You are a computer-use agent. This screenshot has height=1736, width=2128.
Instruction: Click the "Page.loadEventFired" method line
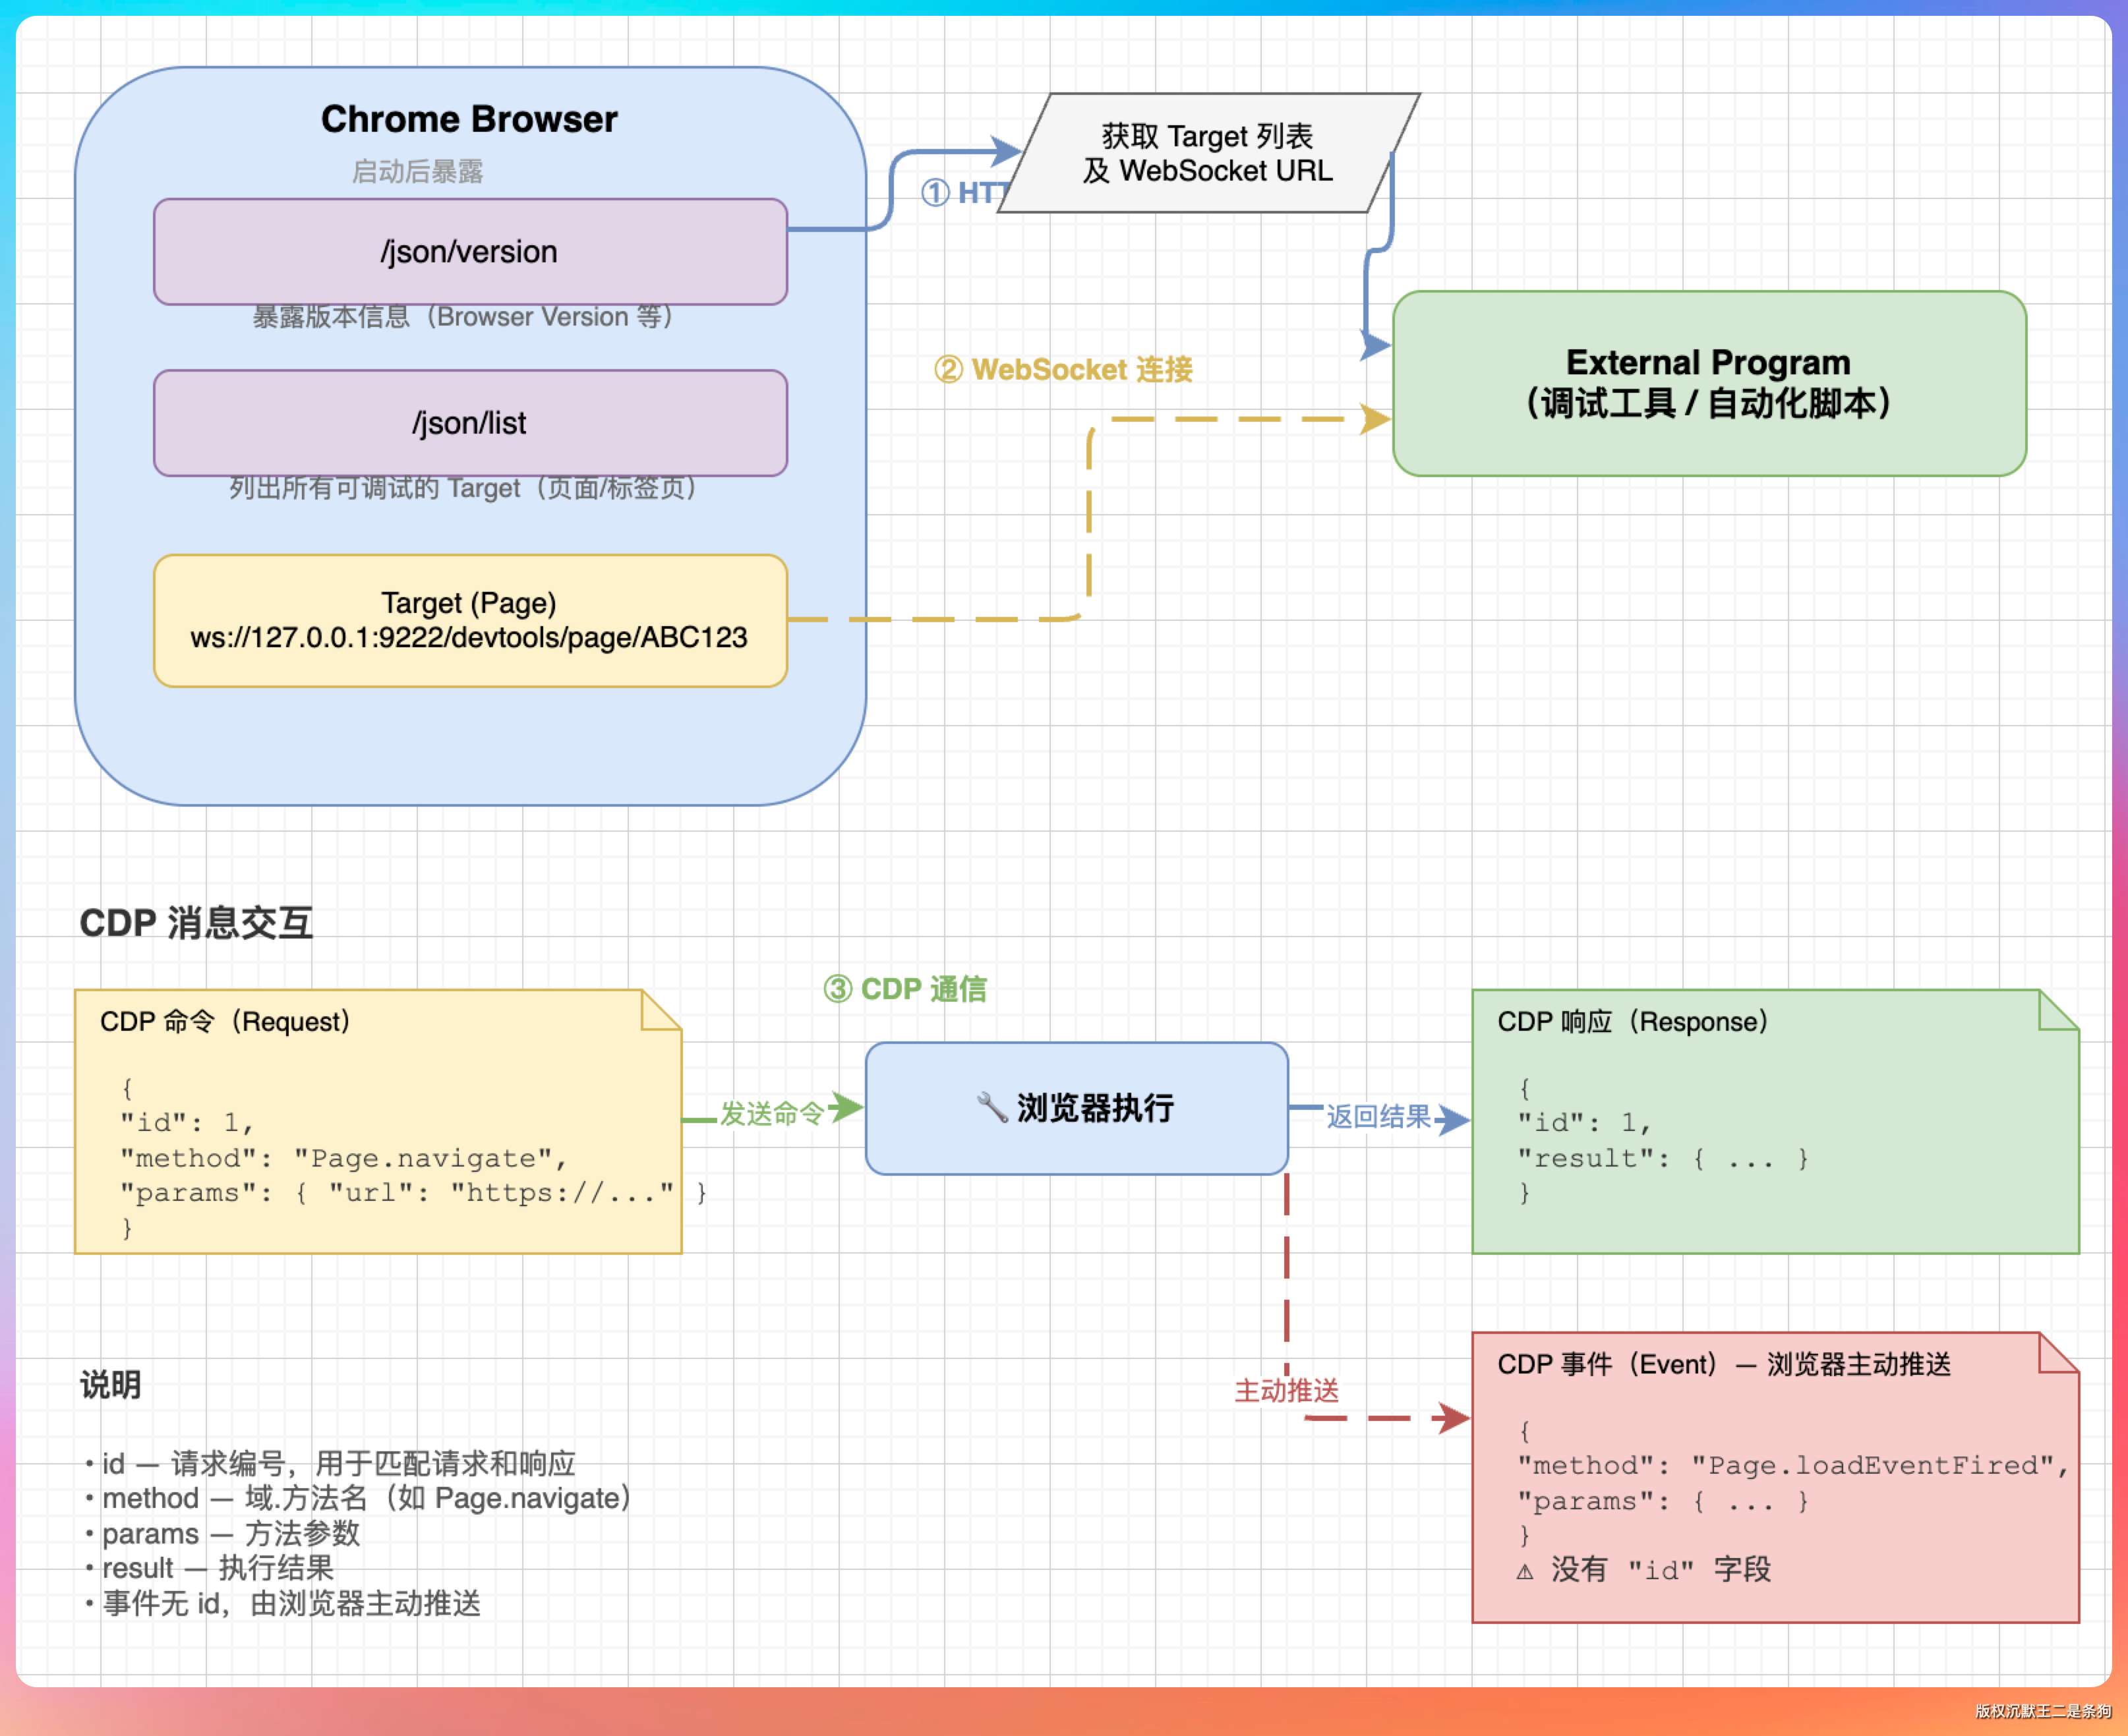click(1793, 1465)
